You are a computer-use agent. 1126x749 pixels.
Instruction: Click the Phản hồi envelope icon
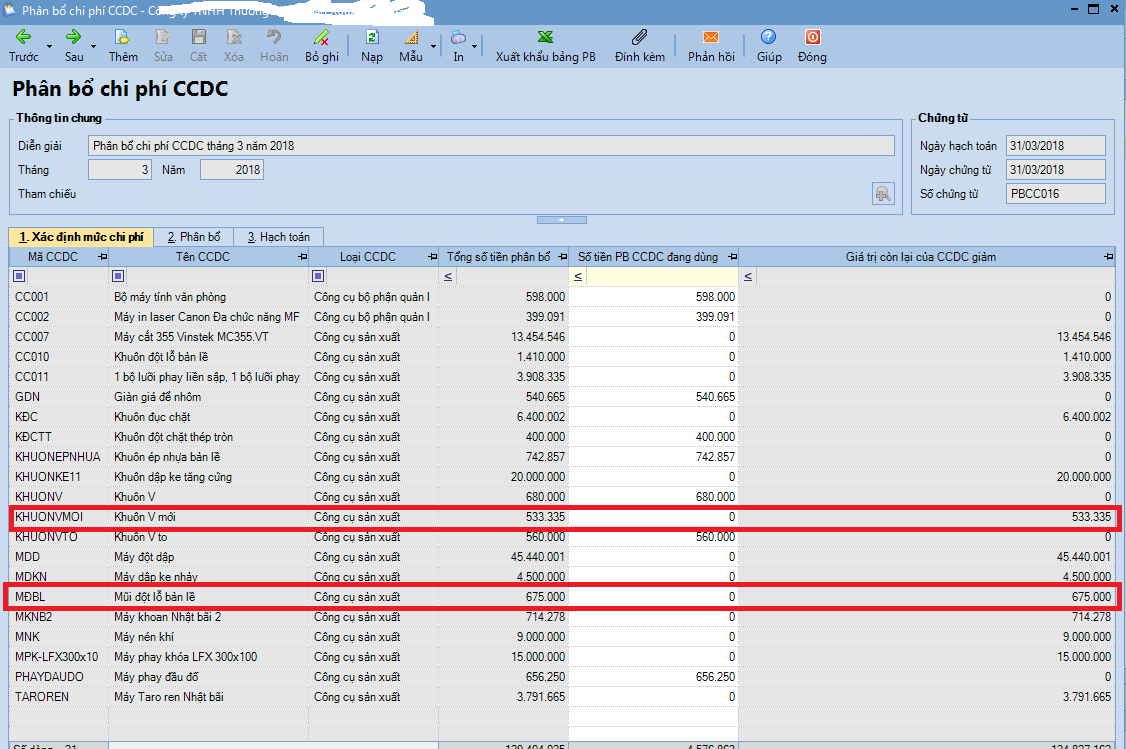pos(711,37)
